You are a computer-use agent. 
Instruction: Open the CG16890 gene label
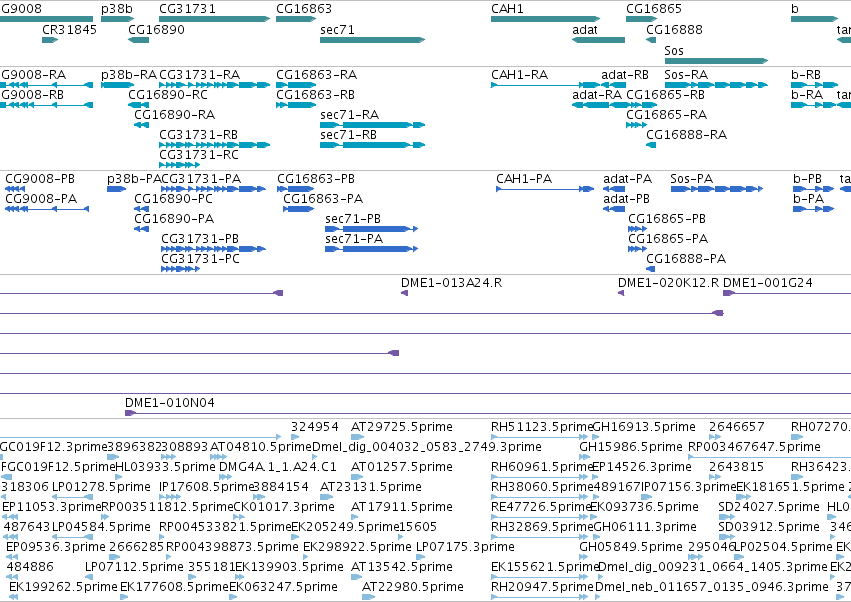pos(156,29)
